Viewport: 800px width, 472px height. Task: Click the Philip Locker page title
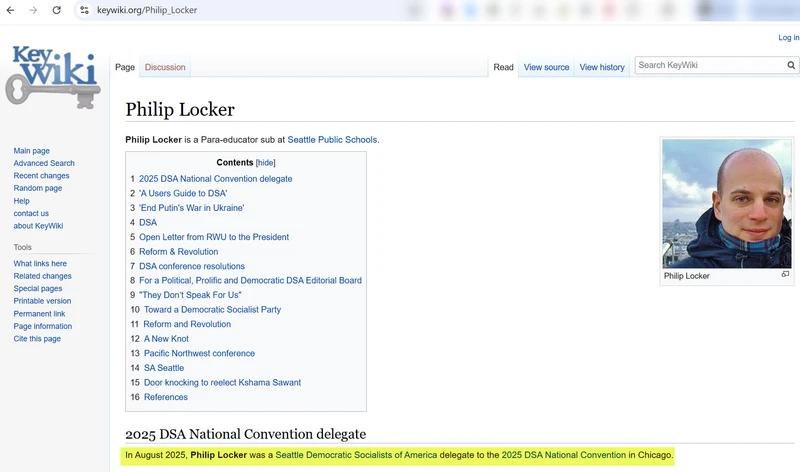point(180,109)
